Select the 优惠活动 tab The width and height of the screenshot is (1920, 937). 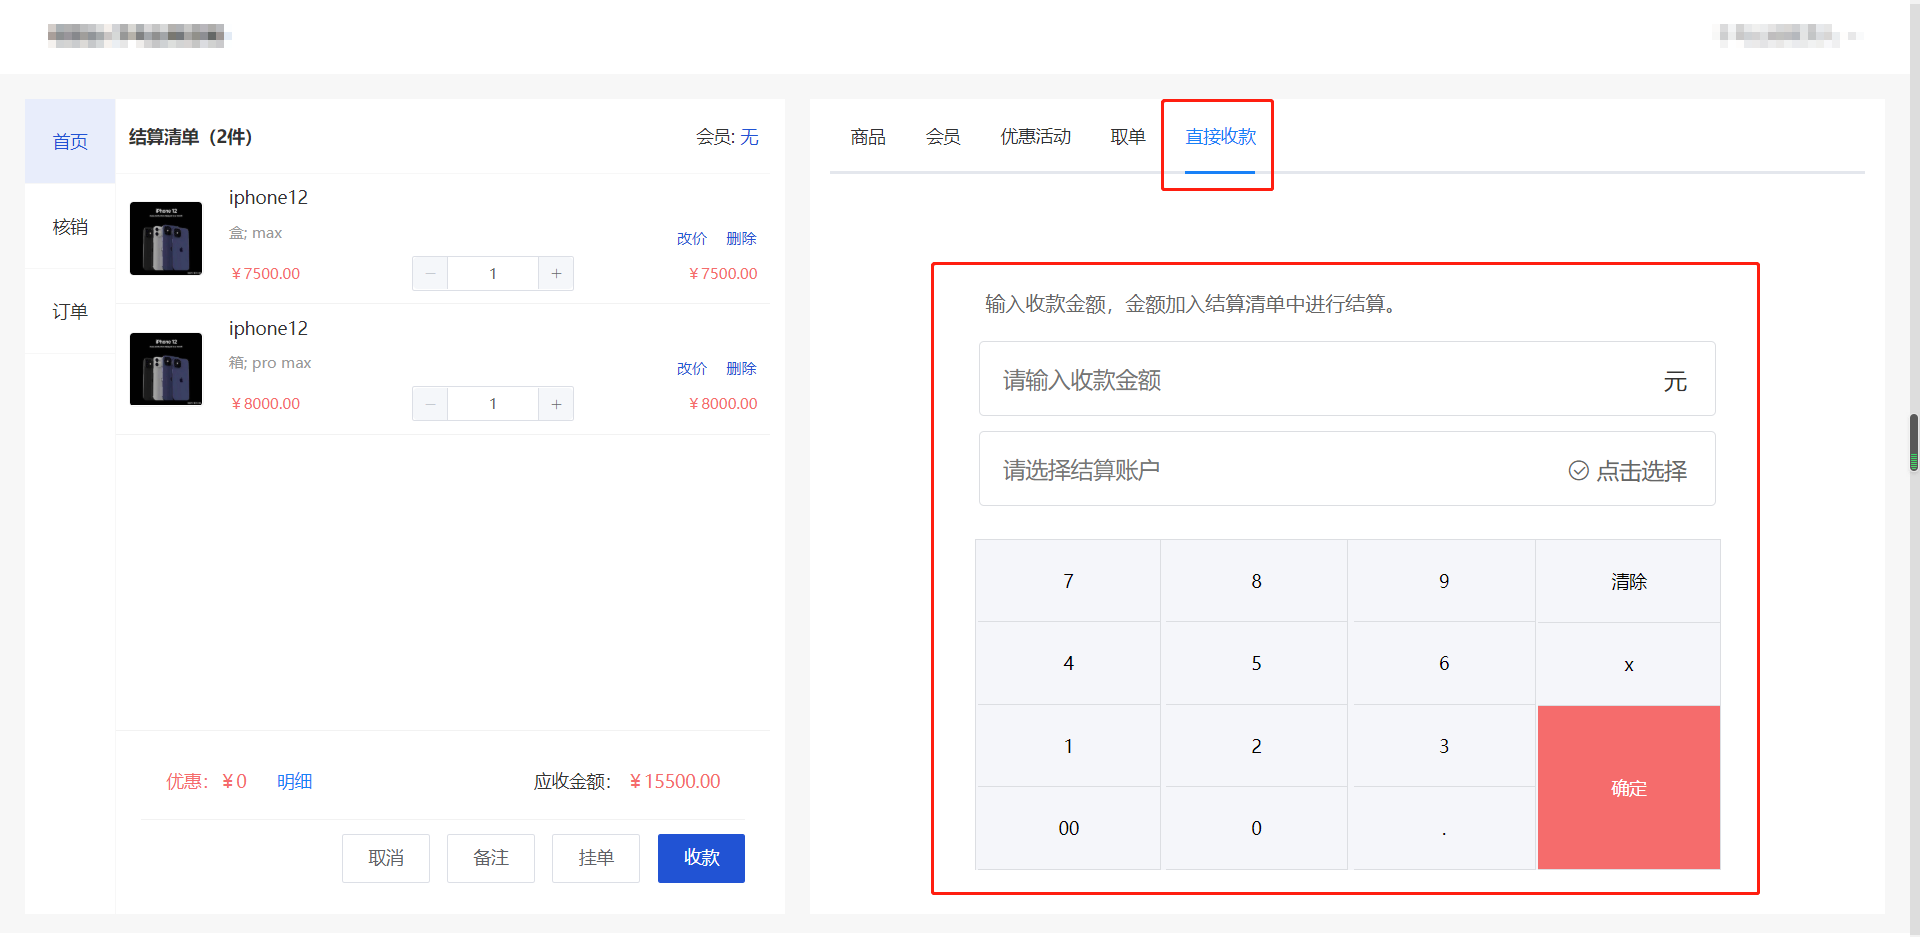[x=1035, y=137]
